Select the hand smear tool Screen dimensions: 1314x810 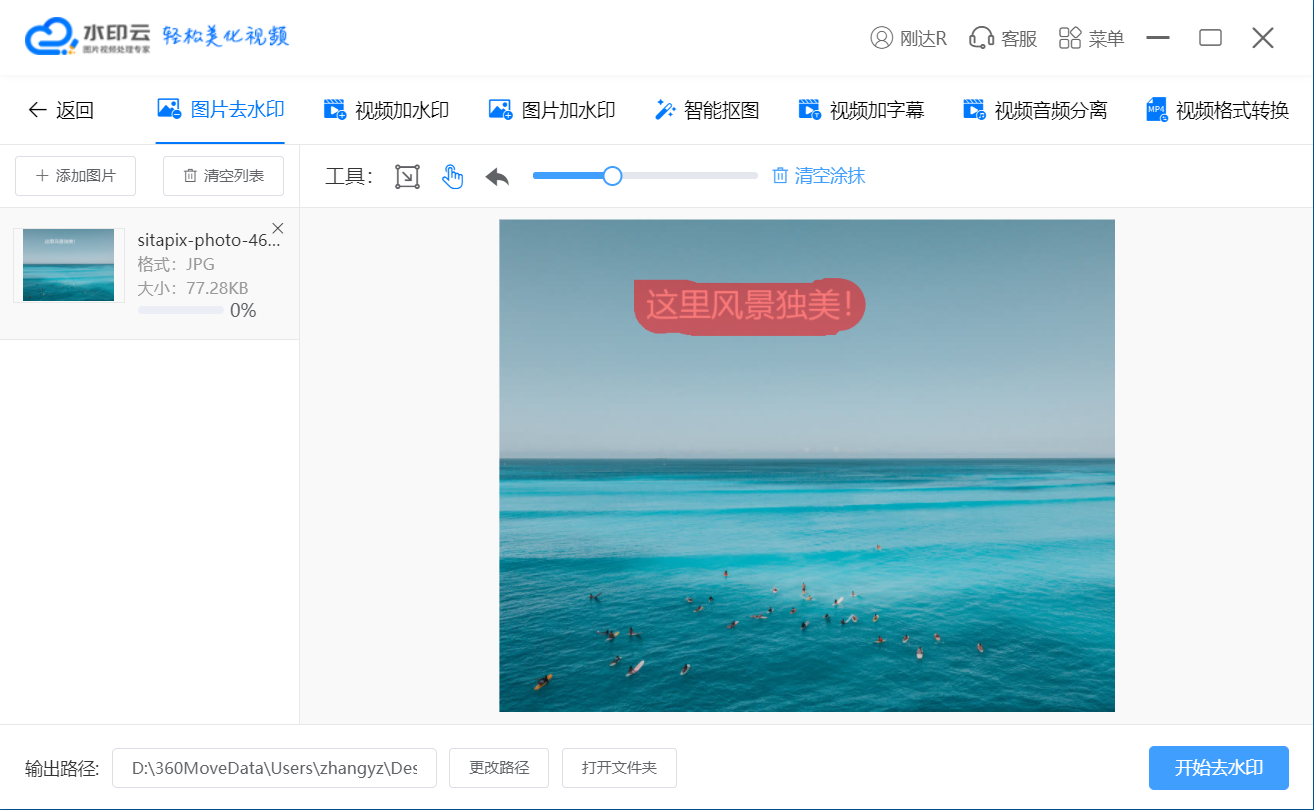[453, 177]
